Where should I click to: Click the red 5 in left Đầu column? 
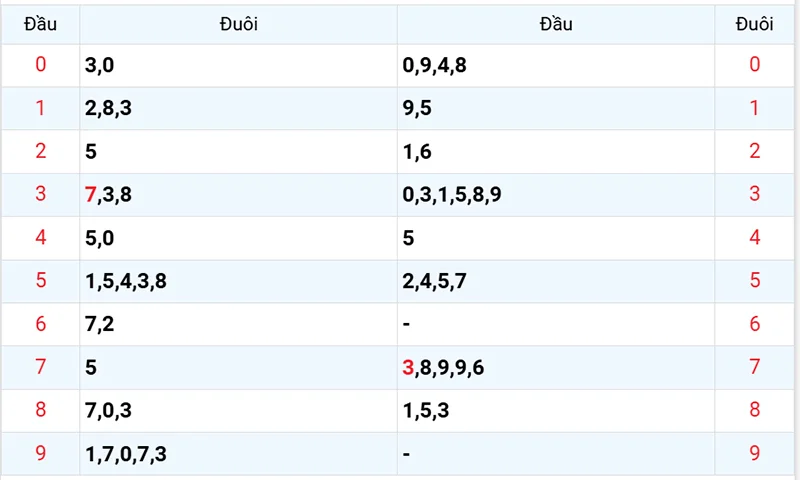click(40, 281)
